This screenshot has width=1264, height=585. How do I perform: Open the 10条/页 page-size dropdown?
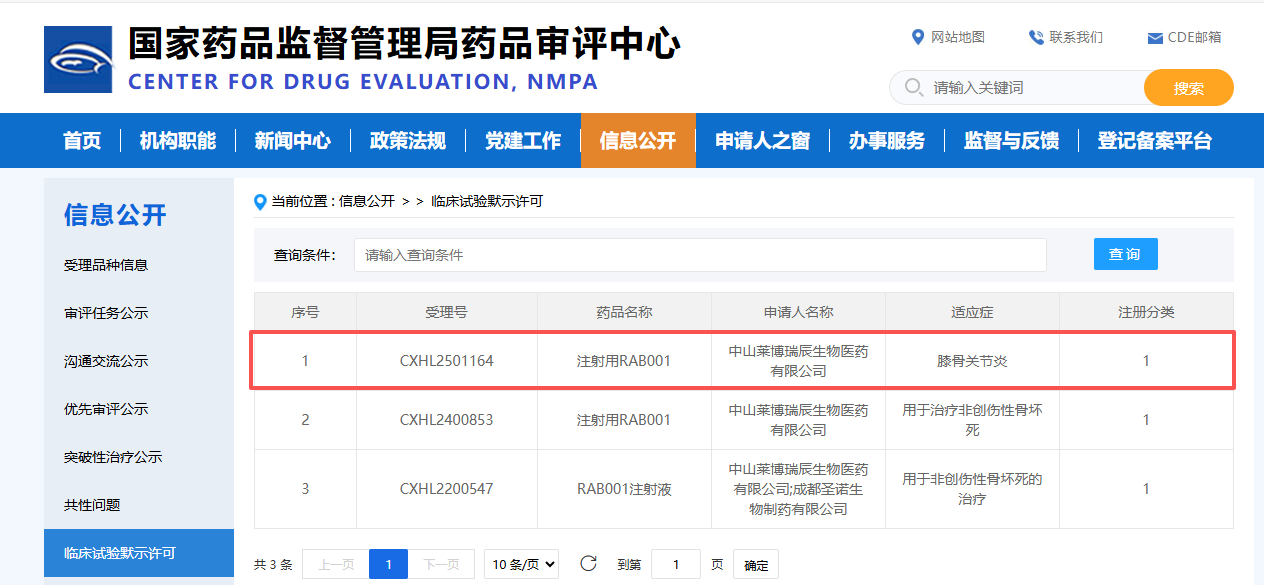pyautogui.click(x=521, y=564)
